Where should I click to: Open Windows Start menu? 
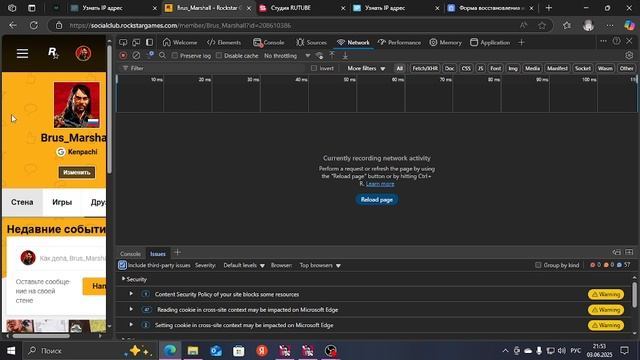click(x=11, y=351)
